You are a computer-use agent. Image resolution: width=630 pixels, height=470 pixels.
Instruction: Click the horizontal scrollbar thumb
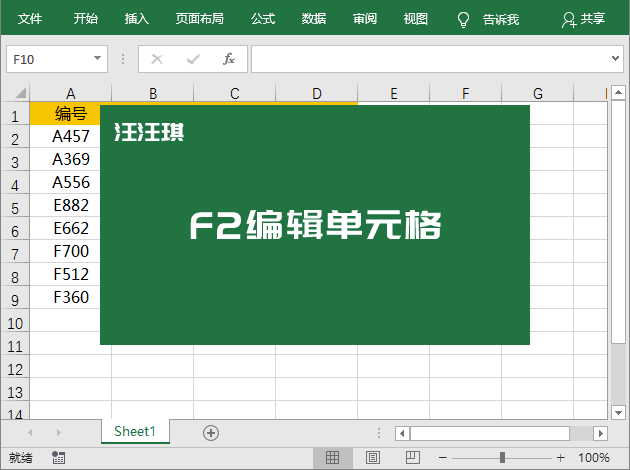click(490, 433)
